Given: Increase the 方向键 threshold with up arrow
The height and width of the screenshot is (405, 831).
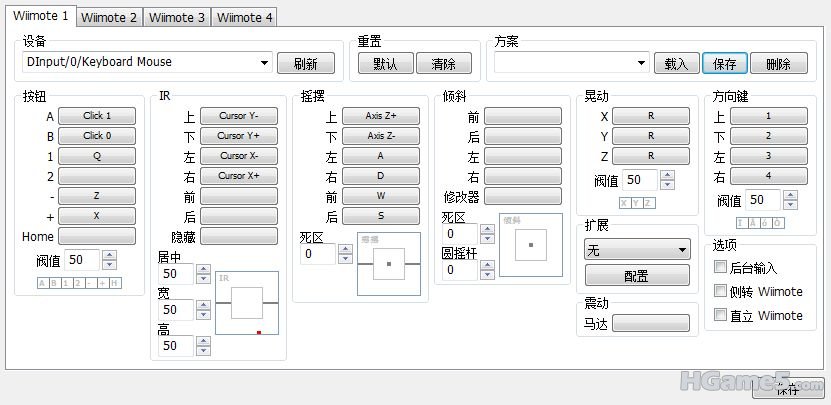Looking at the screenshot, I should coord(790,195).
